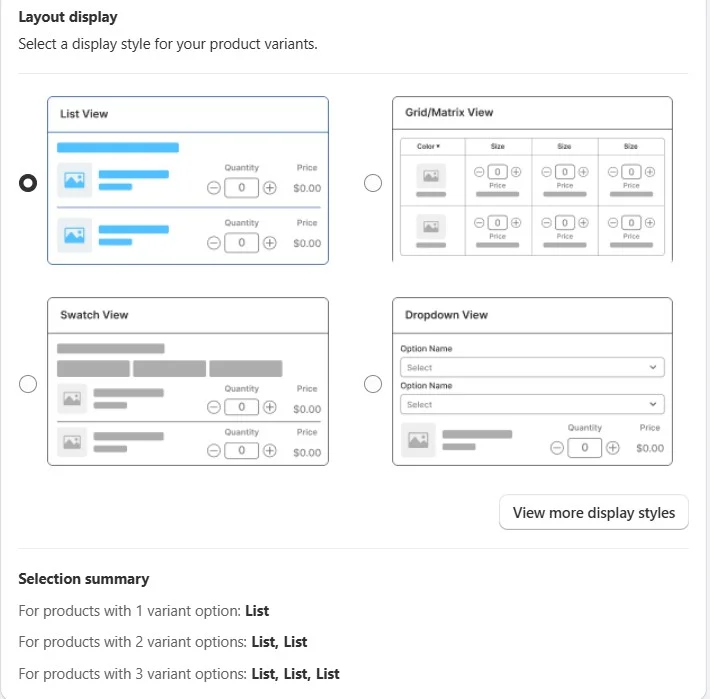Screen dimensions: 710x699
Task: Click plus icon in first List View row
Action: [270, 187]
